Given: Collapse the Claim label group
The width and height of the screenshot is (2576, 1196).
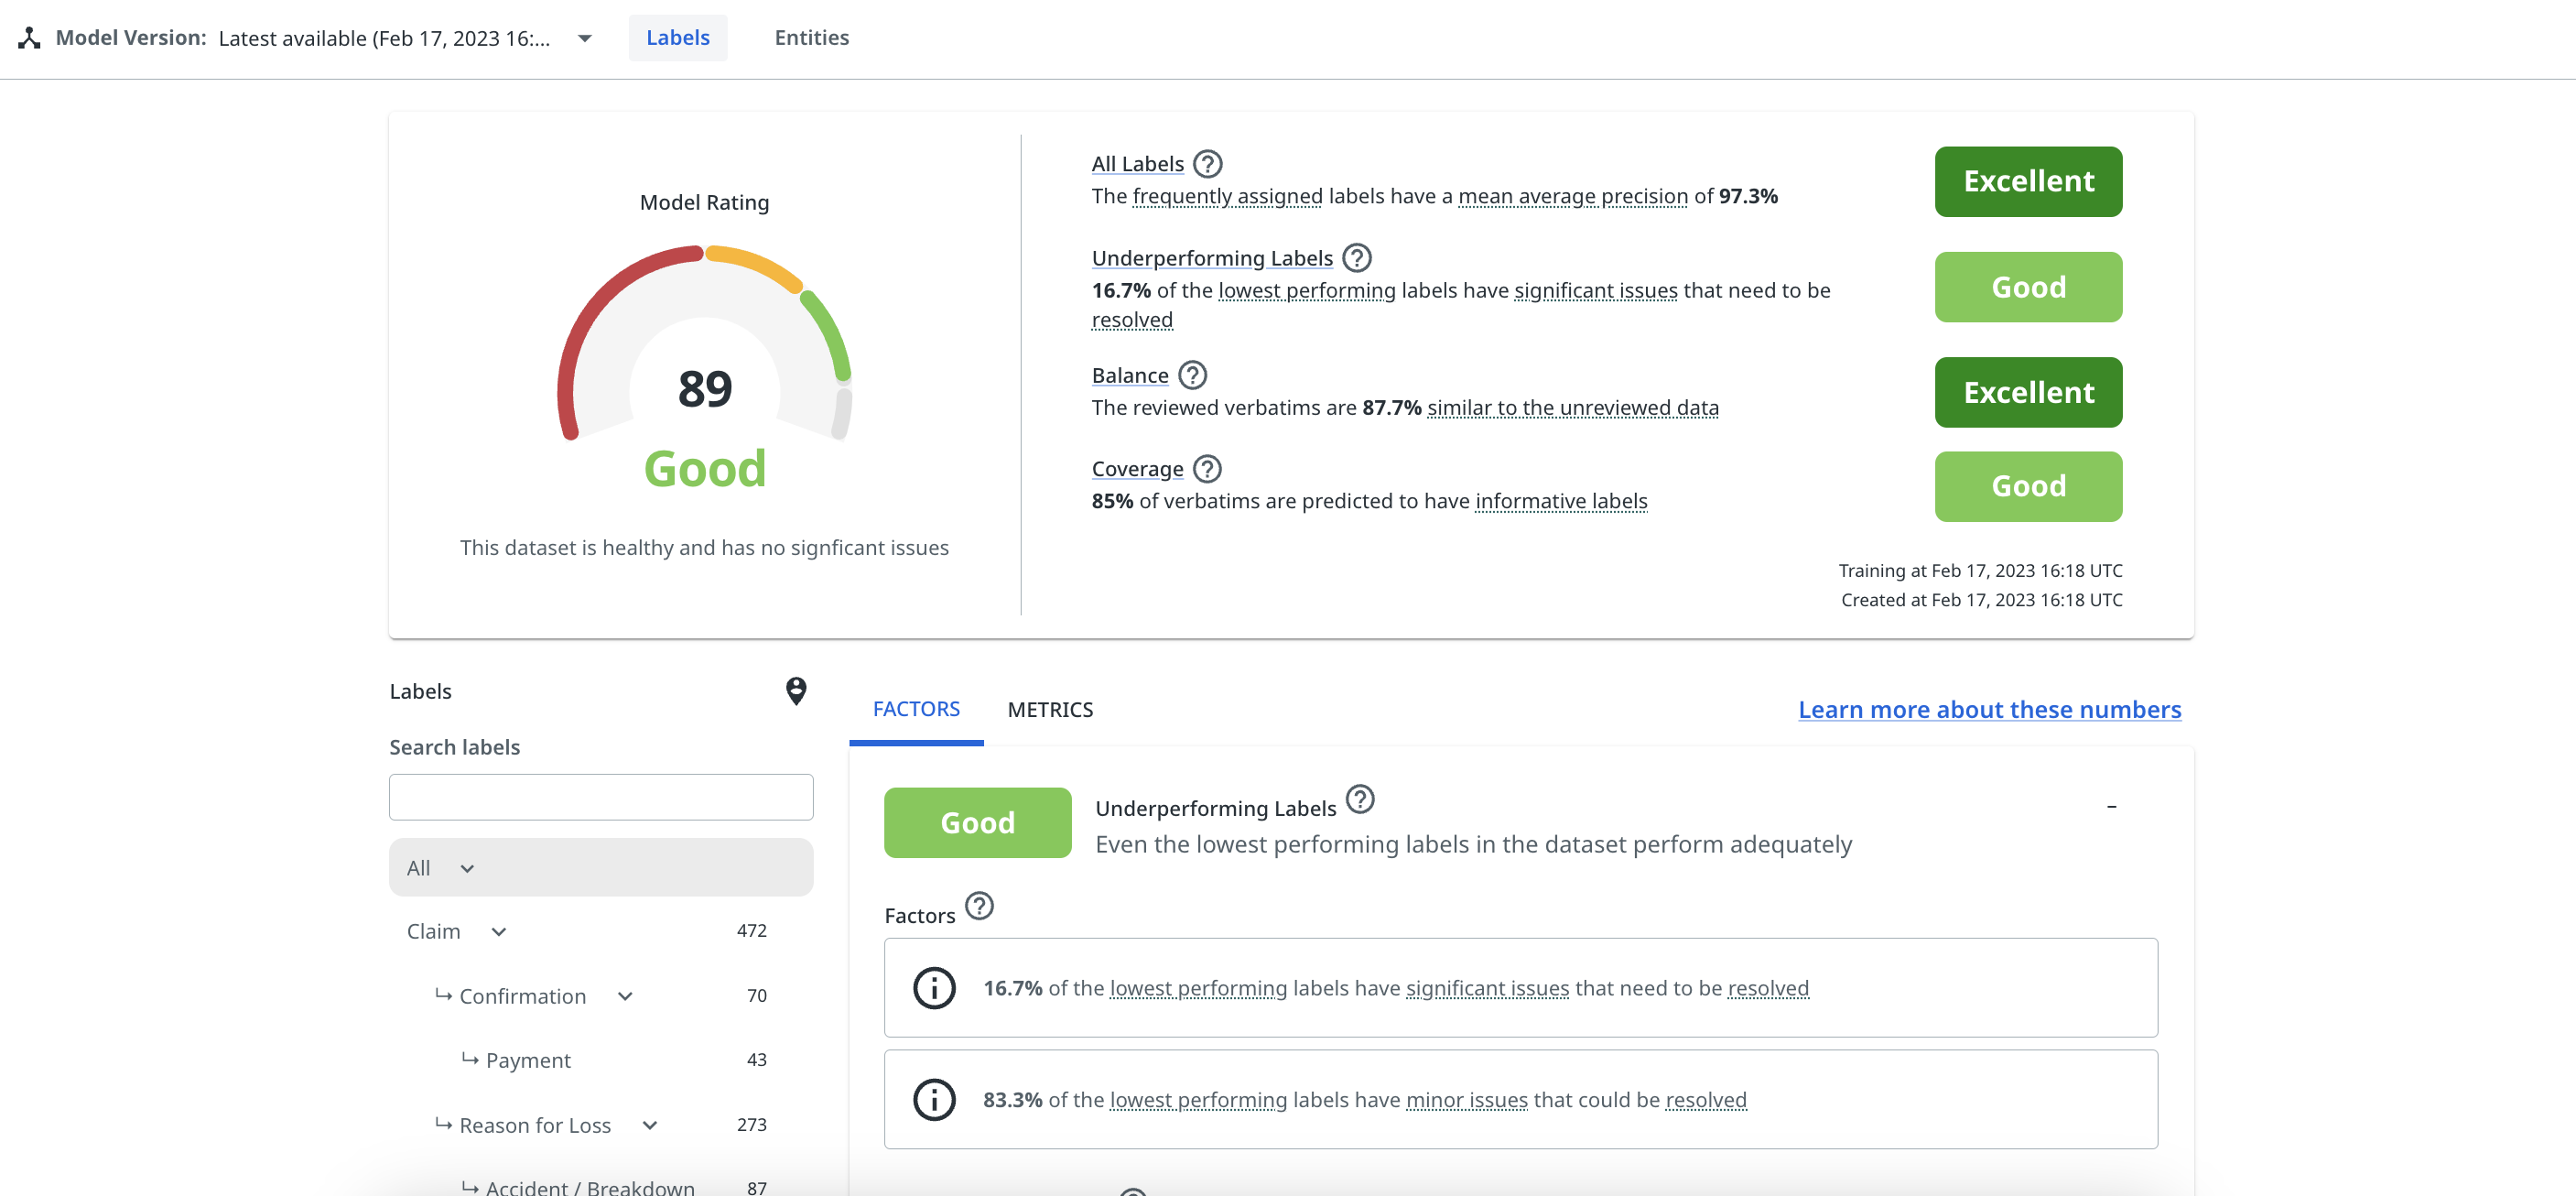Looking at the screenshot, I should coord(498,932).
